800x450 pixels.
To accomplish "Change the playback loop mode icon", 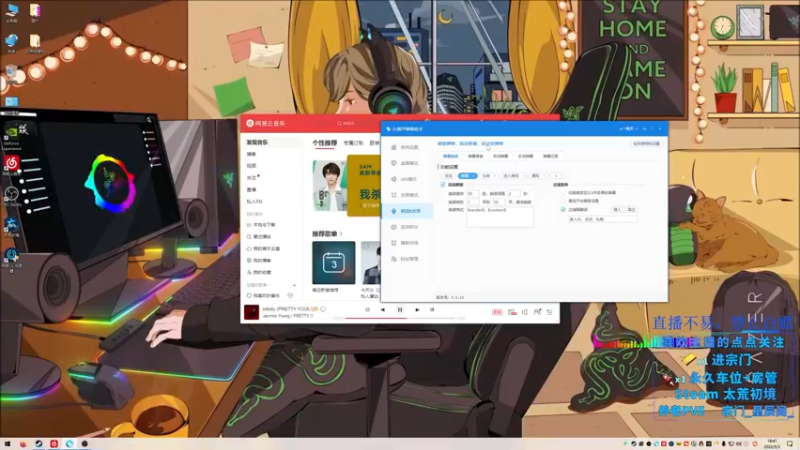I will click(367, 310).
